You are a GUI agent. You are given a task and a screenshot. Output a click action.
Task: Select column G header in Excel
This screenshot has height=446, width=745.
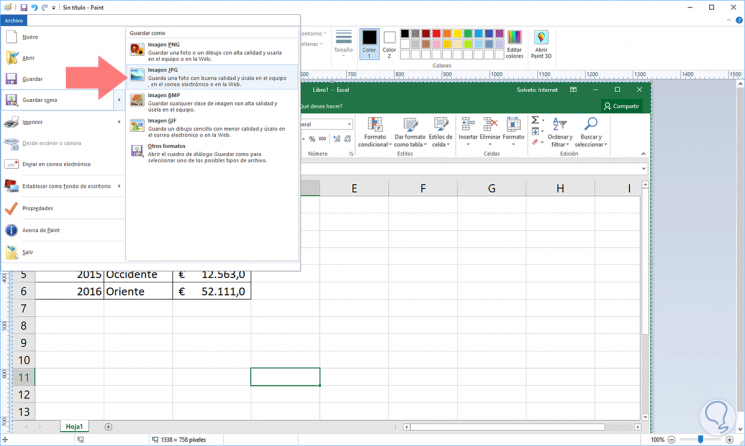coord(491,188)
